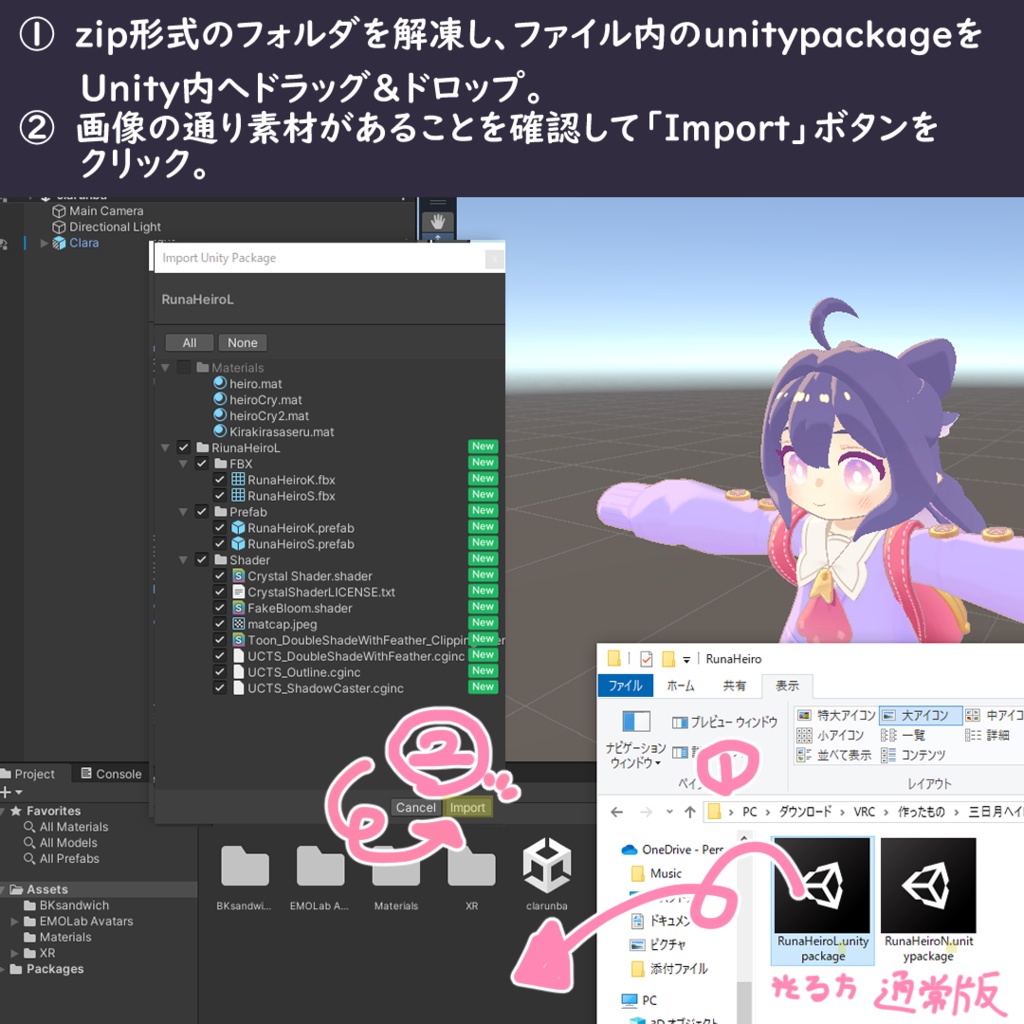The image size is (1024, 1024).
Task: Toggle ナビゲーション ウィンドウ in Explorer
Action: click(636, 739)
